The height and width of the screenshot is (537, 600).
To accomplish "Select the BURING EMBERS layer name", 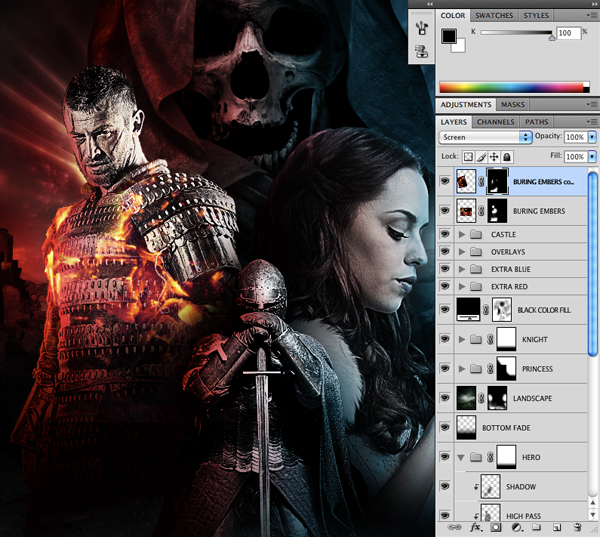I will (x=540, y=211).
